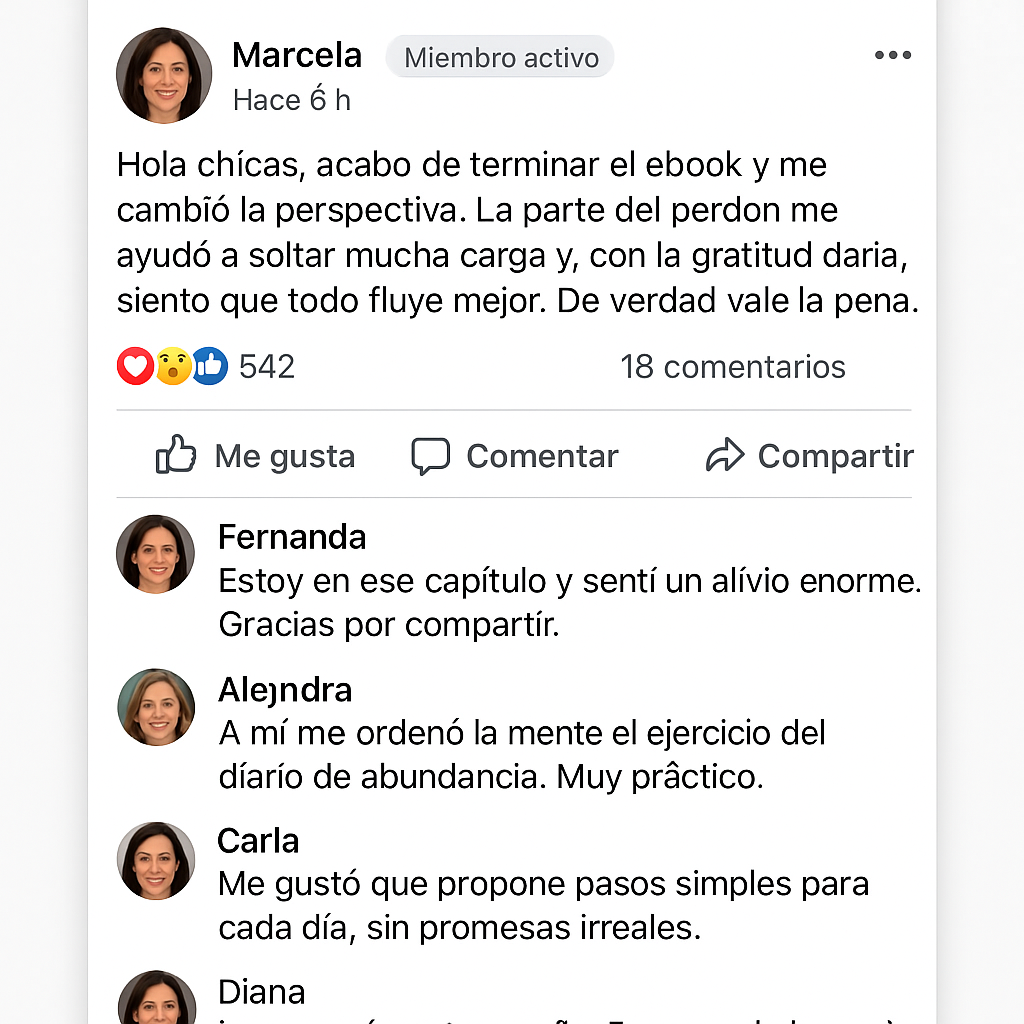Click Carla's profile photo

(x=155, y=860)
